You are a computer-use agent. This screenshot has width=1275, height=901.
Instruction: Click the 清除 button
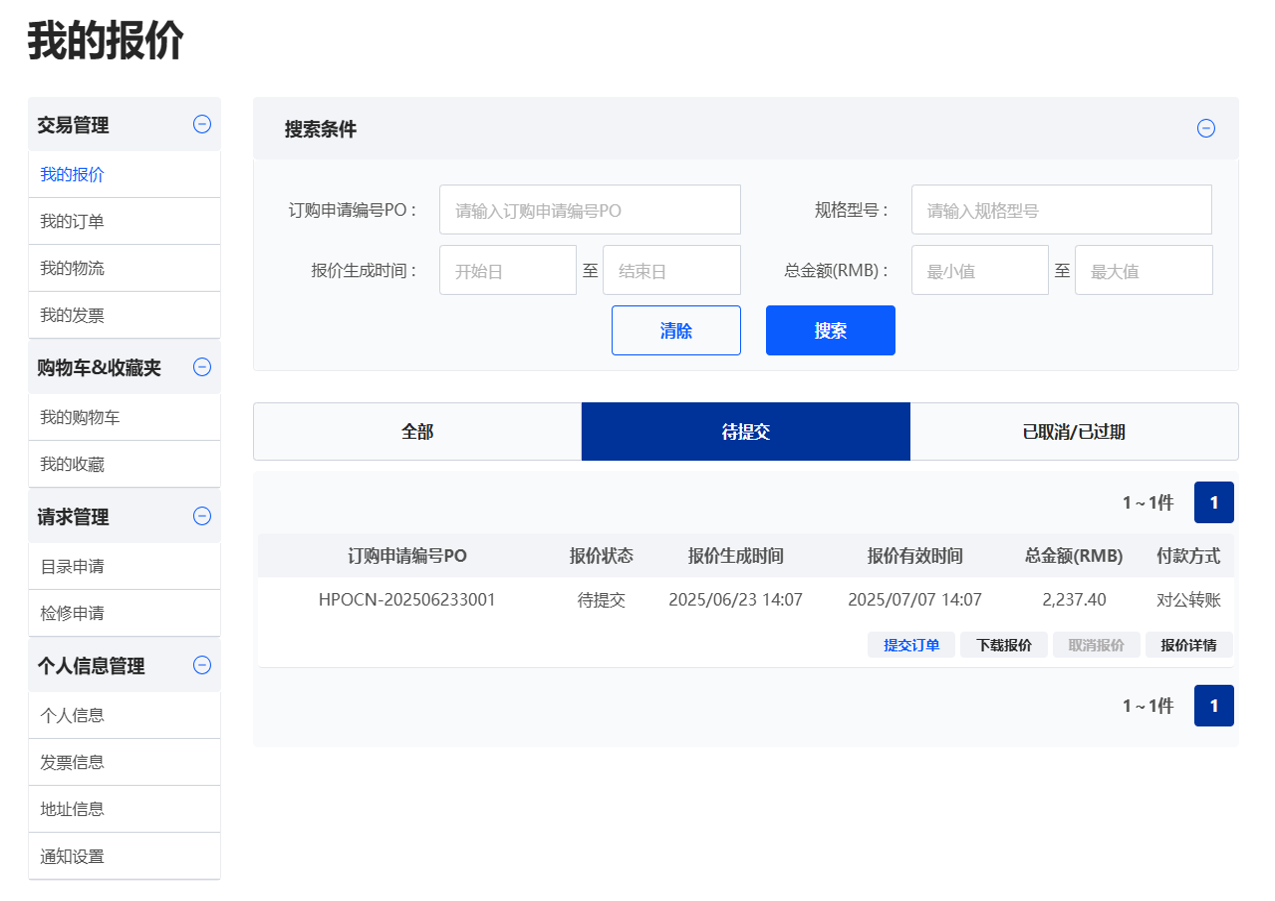click(676, 330)
